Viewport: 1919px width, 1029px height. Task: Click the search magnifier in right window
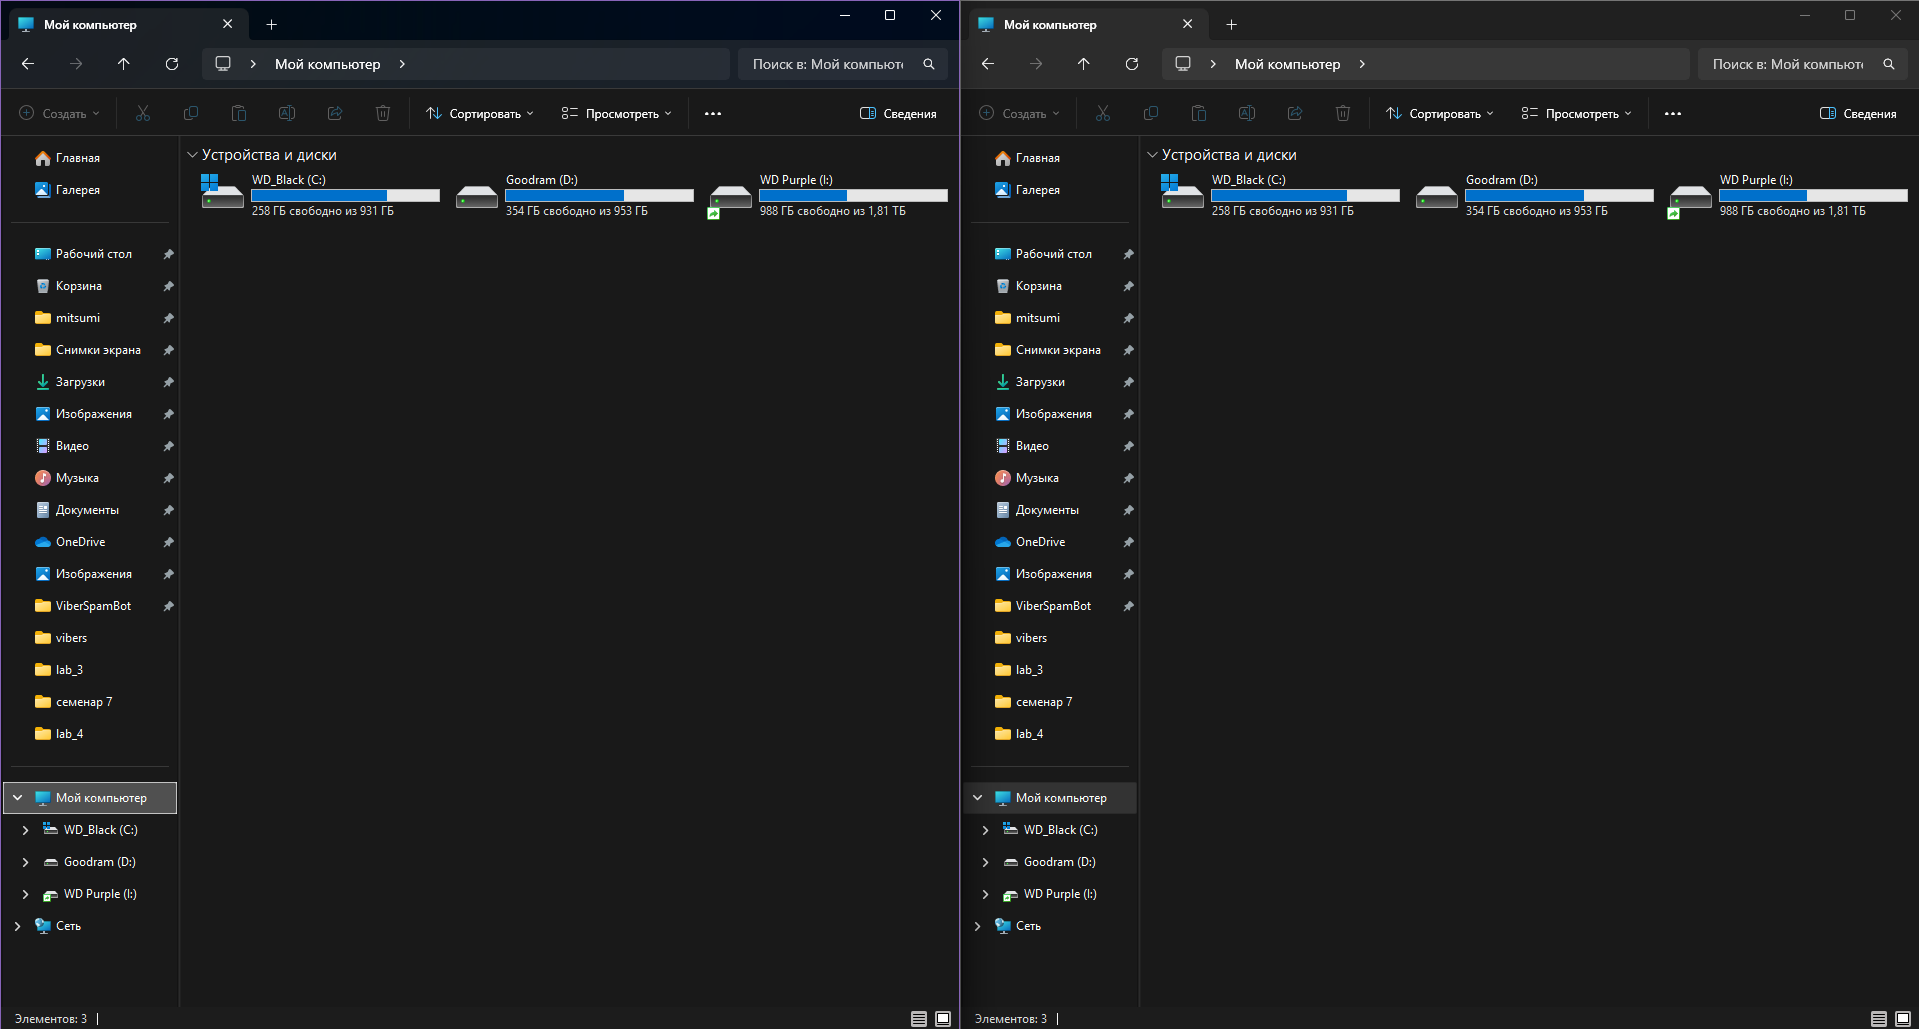click(x=1889, y=64)
